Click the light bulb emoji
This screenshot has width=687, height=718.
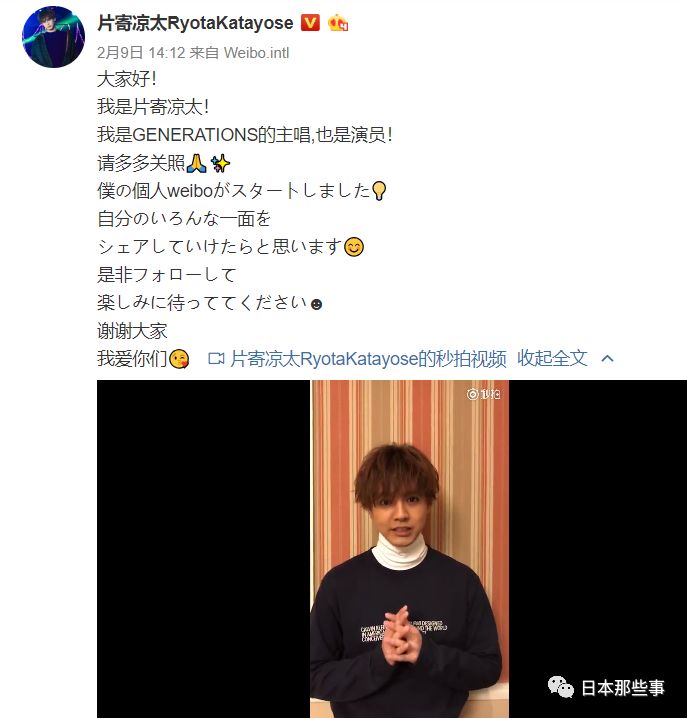pos(379,191)
